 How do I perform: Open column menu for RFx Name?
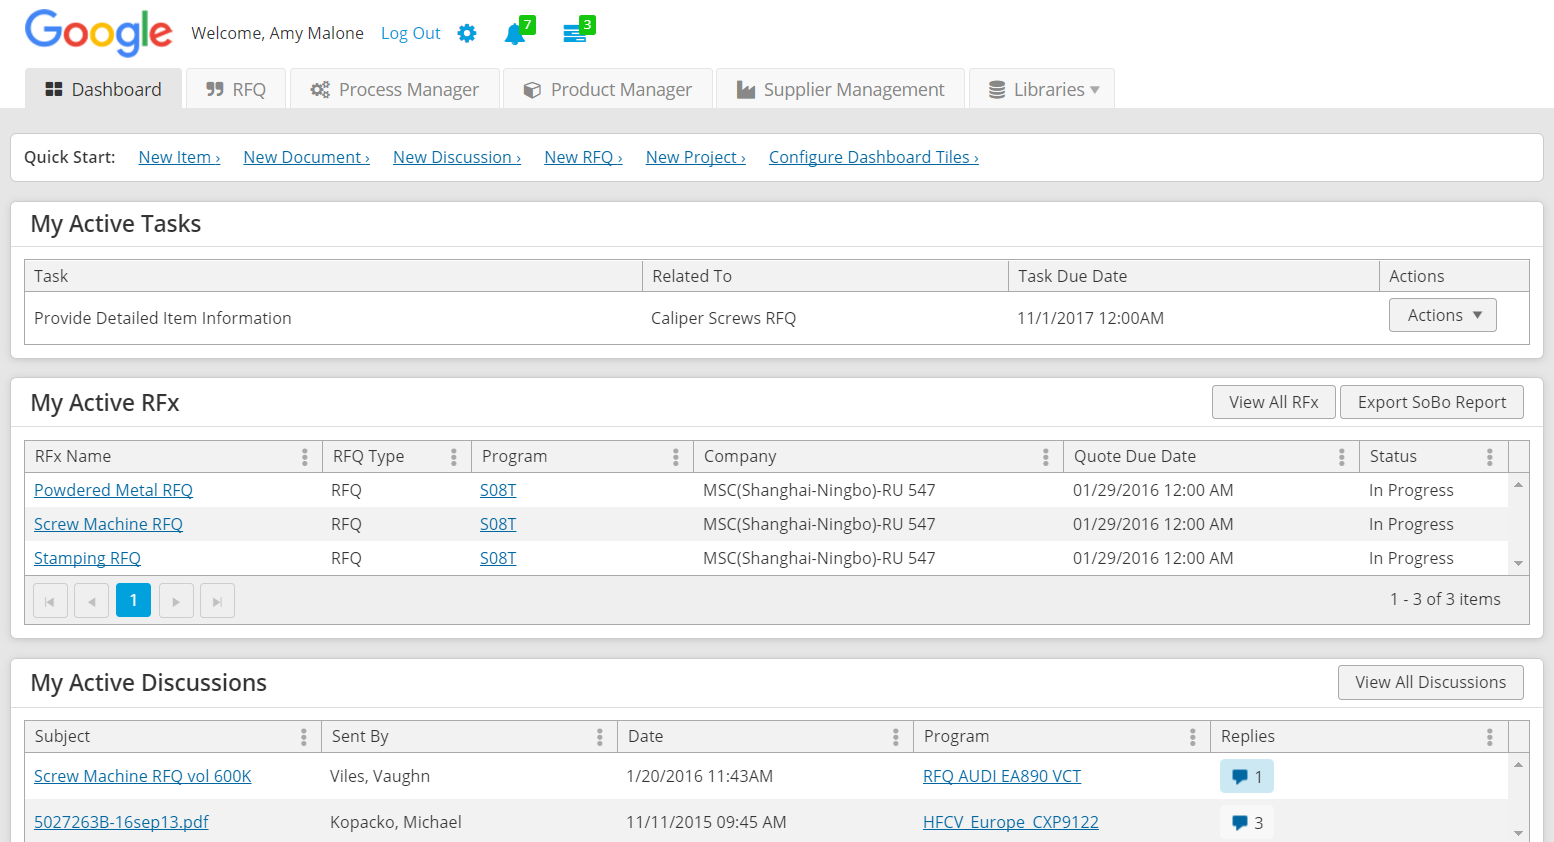pos(305,457)
